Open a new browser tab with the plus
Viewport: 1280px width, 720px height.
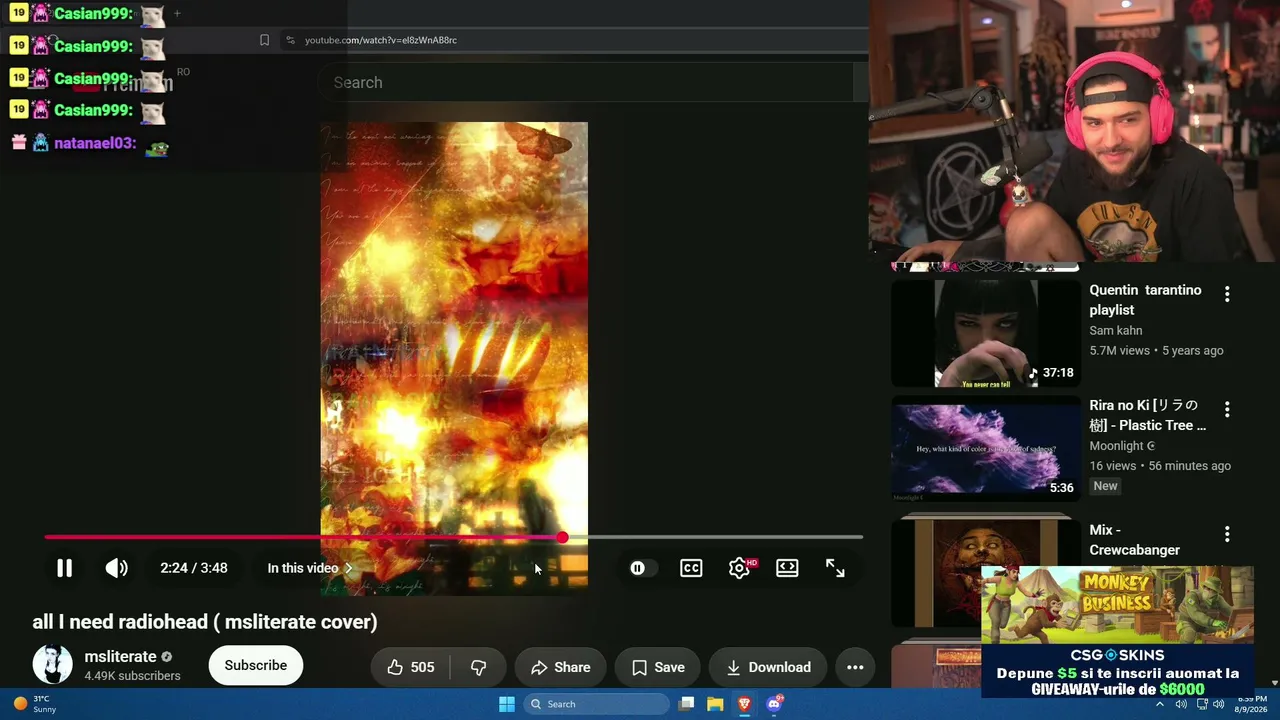[177, 13]
